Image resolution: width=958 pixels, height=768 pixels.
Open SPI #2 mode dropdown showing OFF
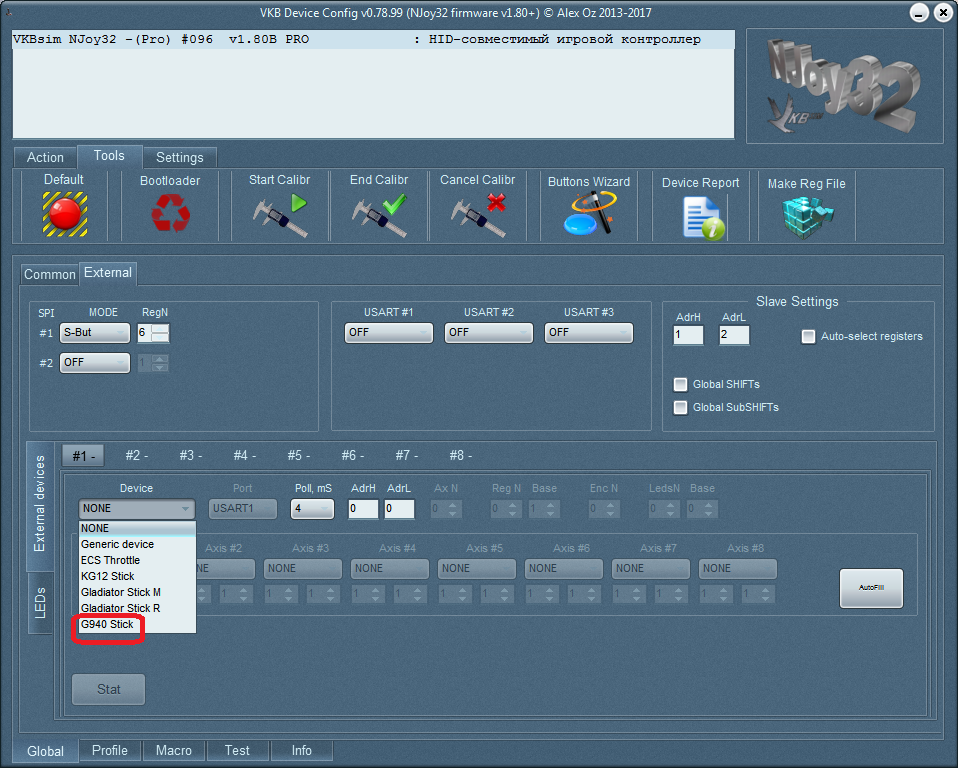pos(95,363)
